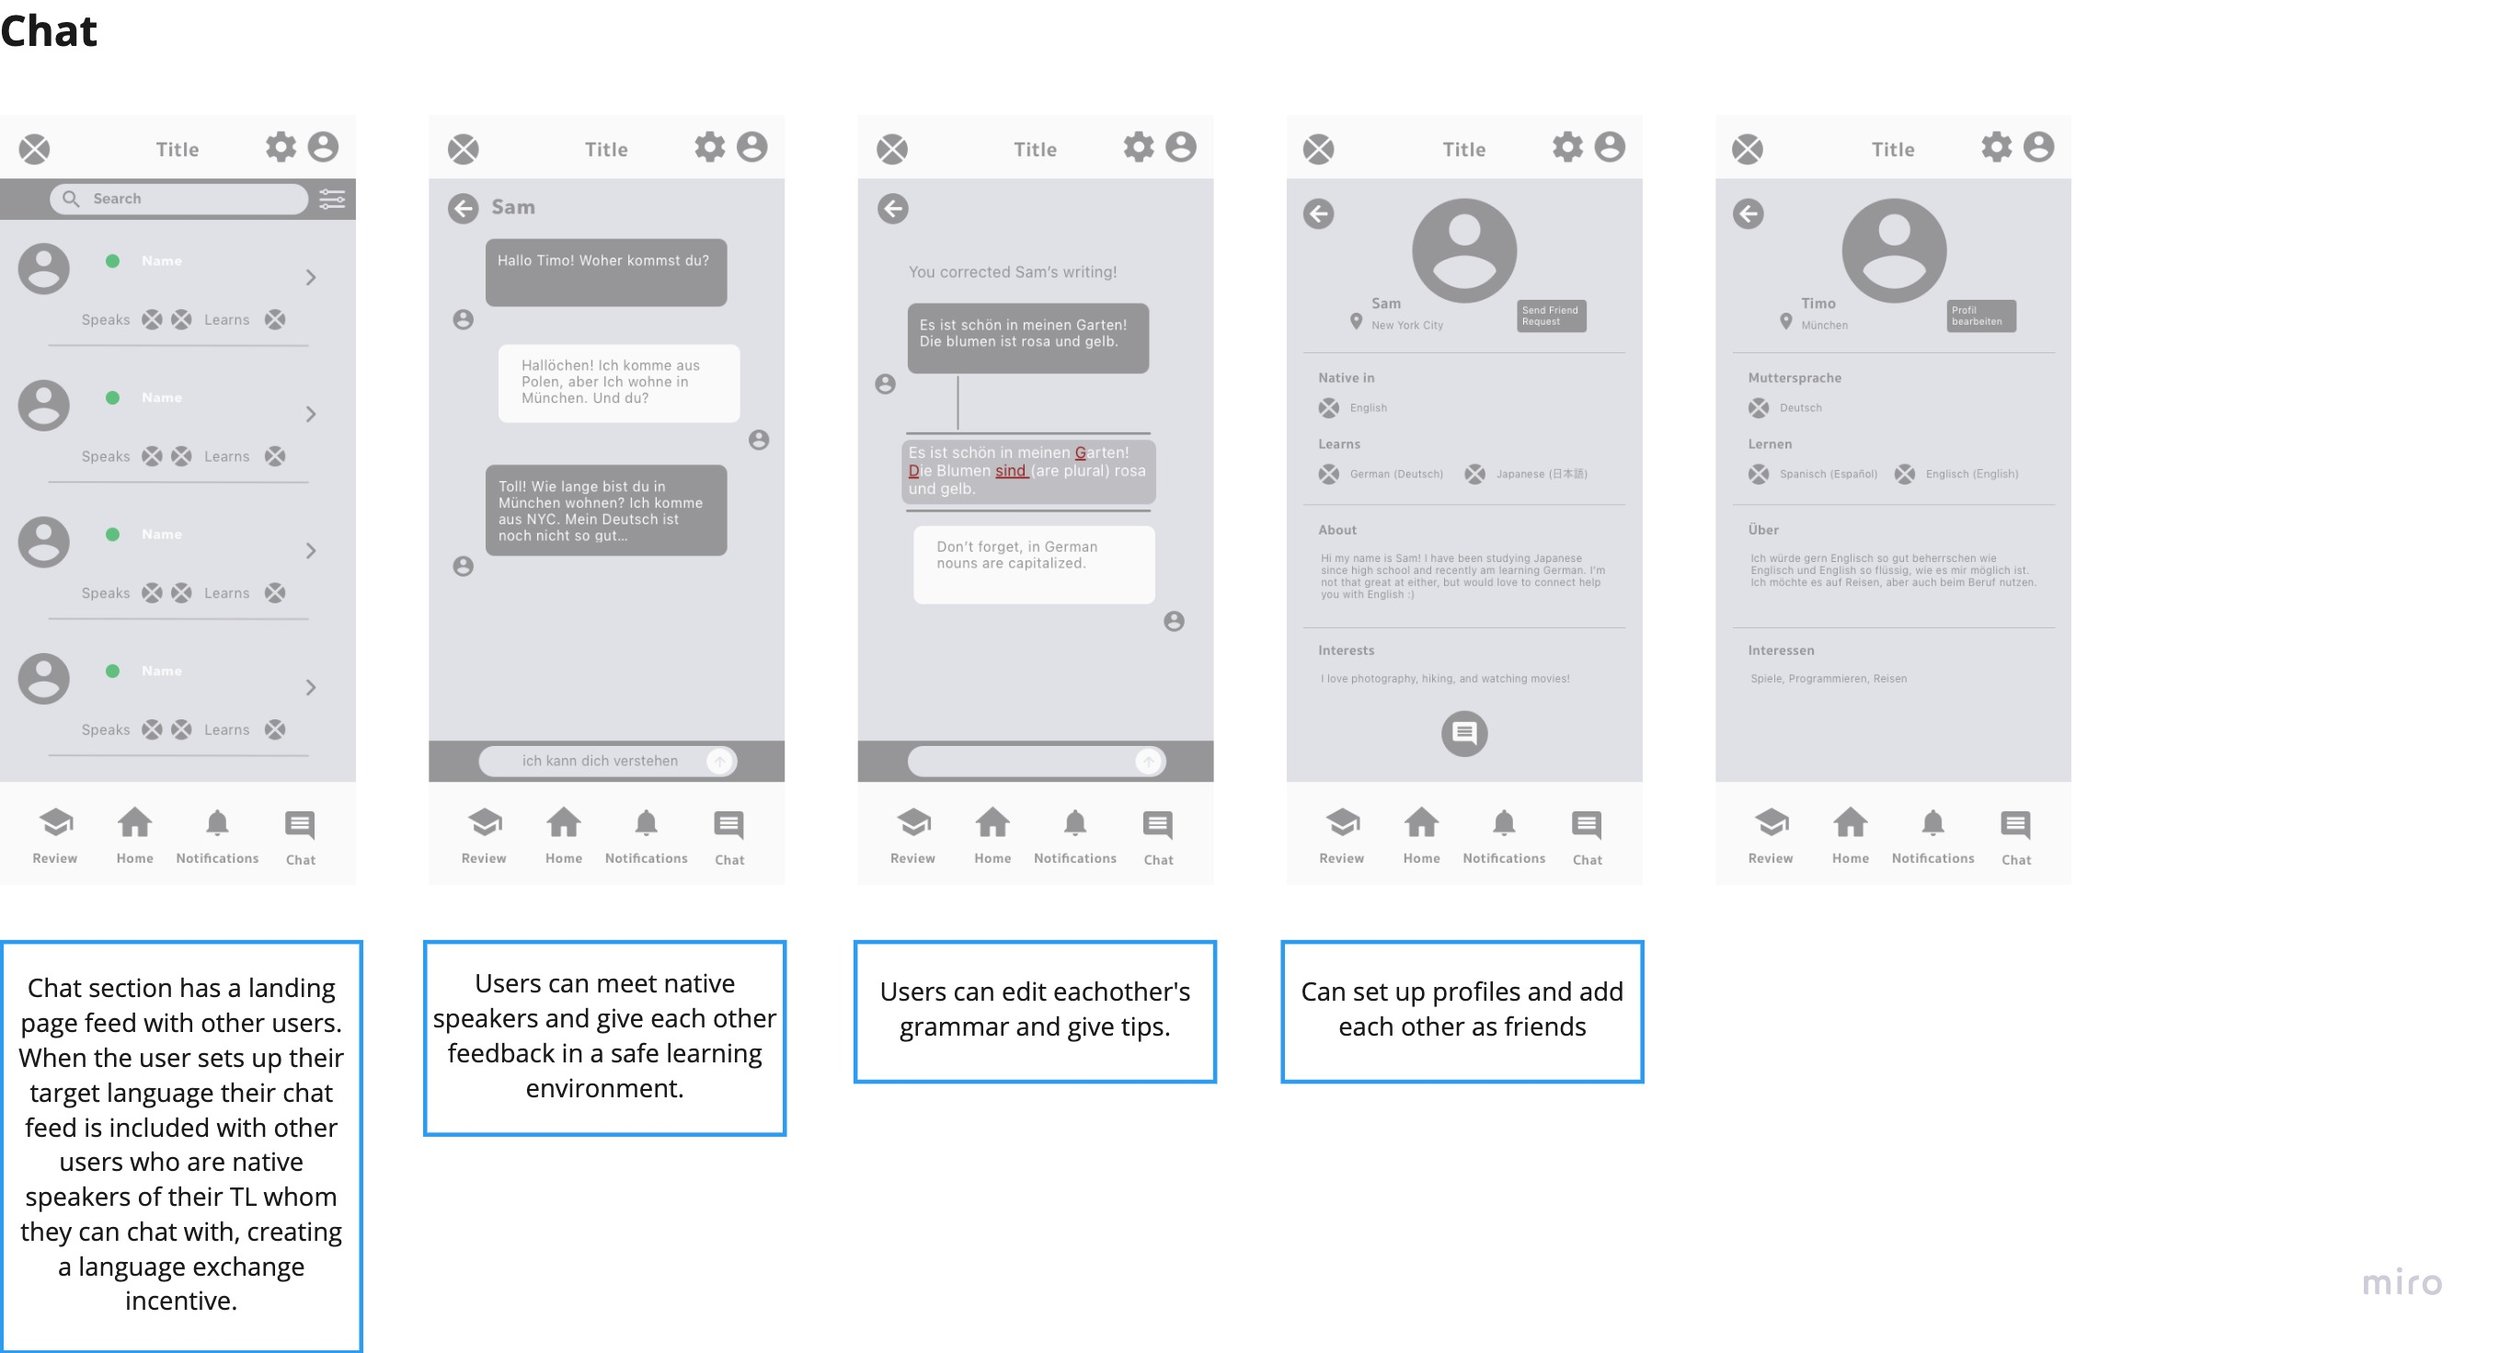Select the Chat tab label in footer
2500x1353 pixels.
[x=306, y=858]
